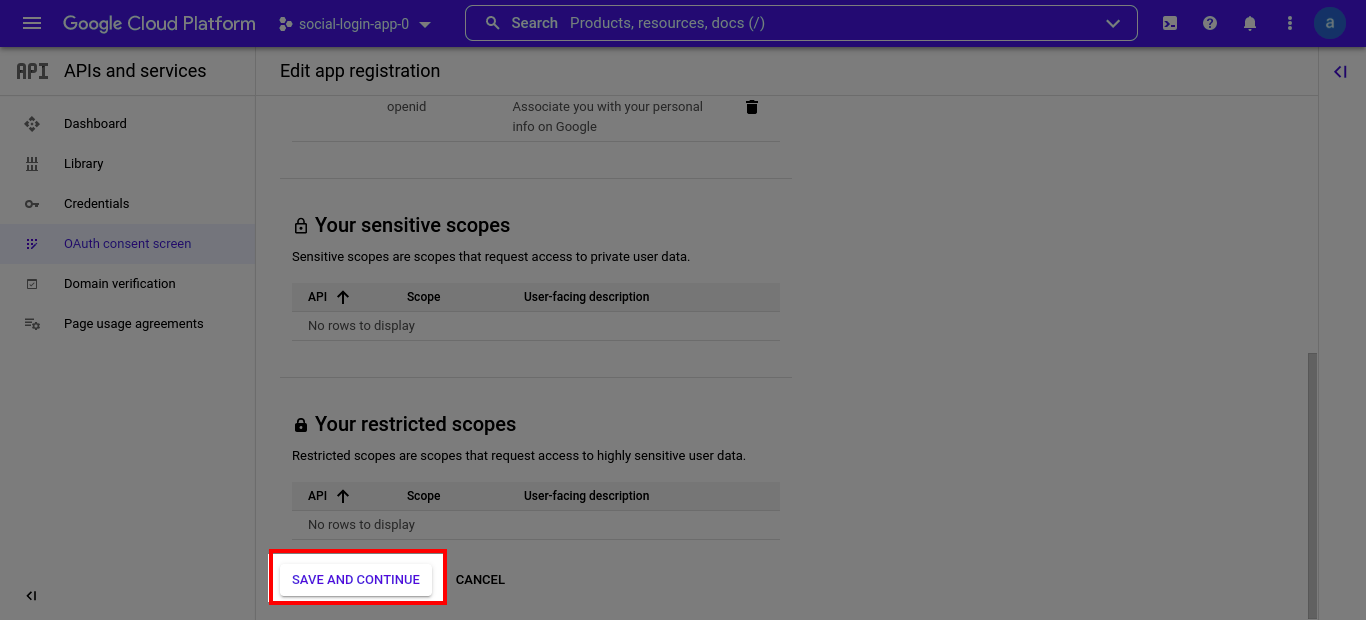Image resolution: width=1366 pixels, height=620 pixels.
Task: Open the help question mark icon
Action: [1210, 23]
